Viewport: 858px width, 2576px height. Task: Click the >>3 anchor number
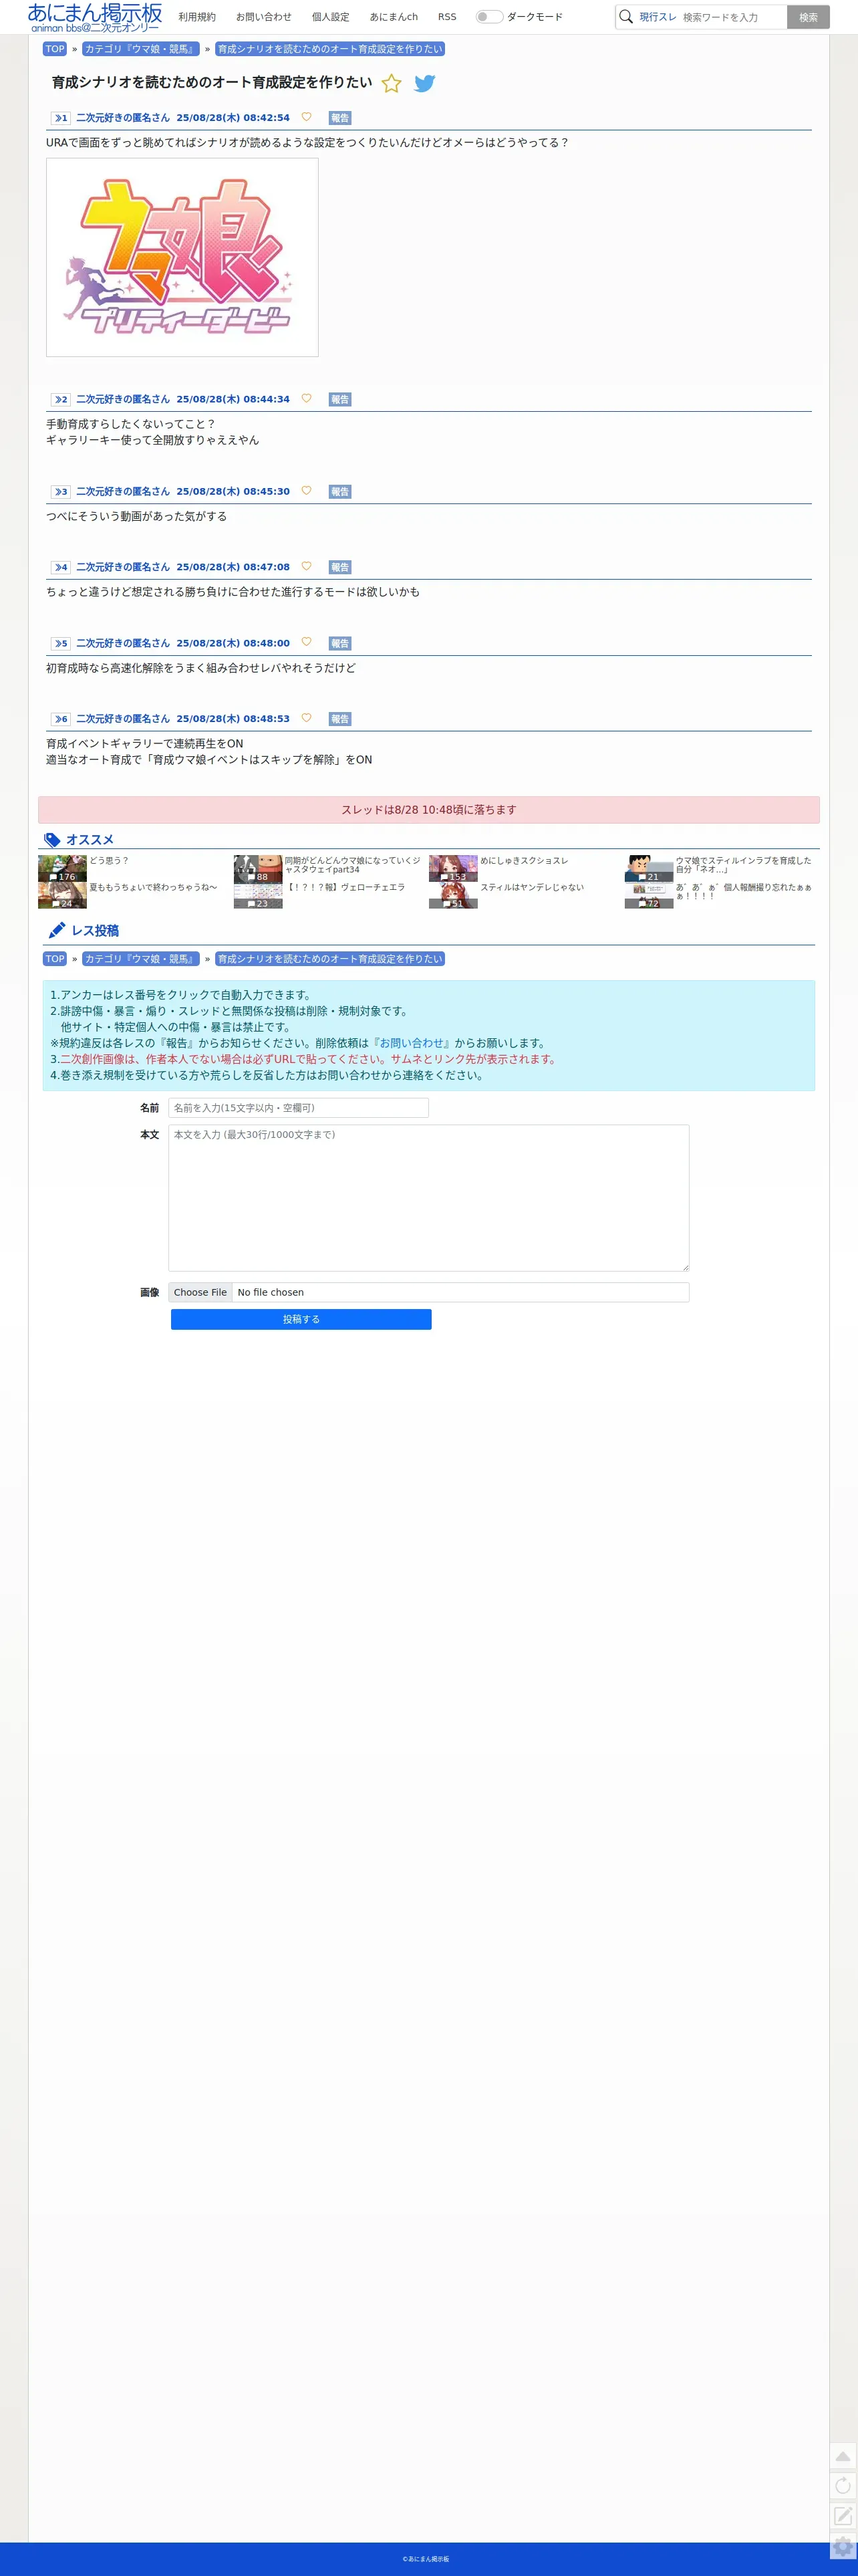click(61, 491)
